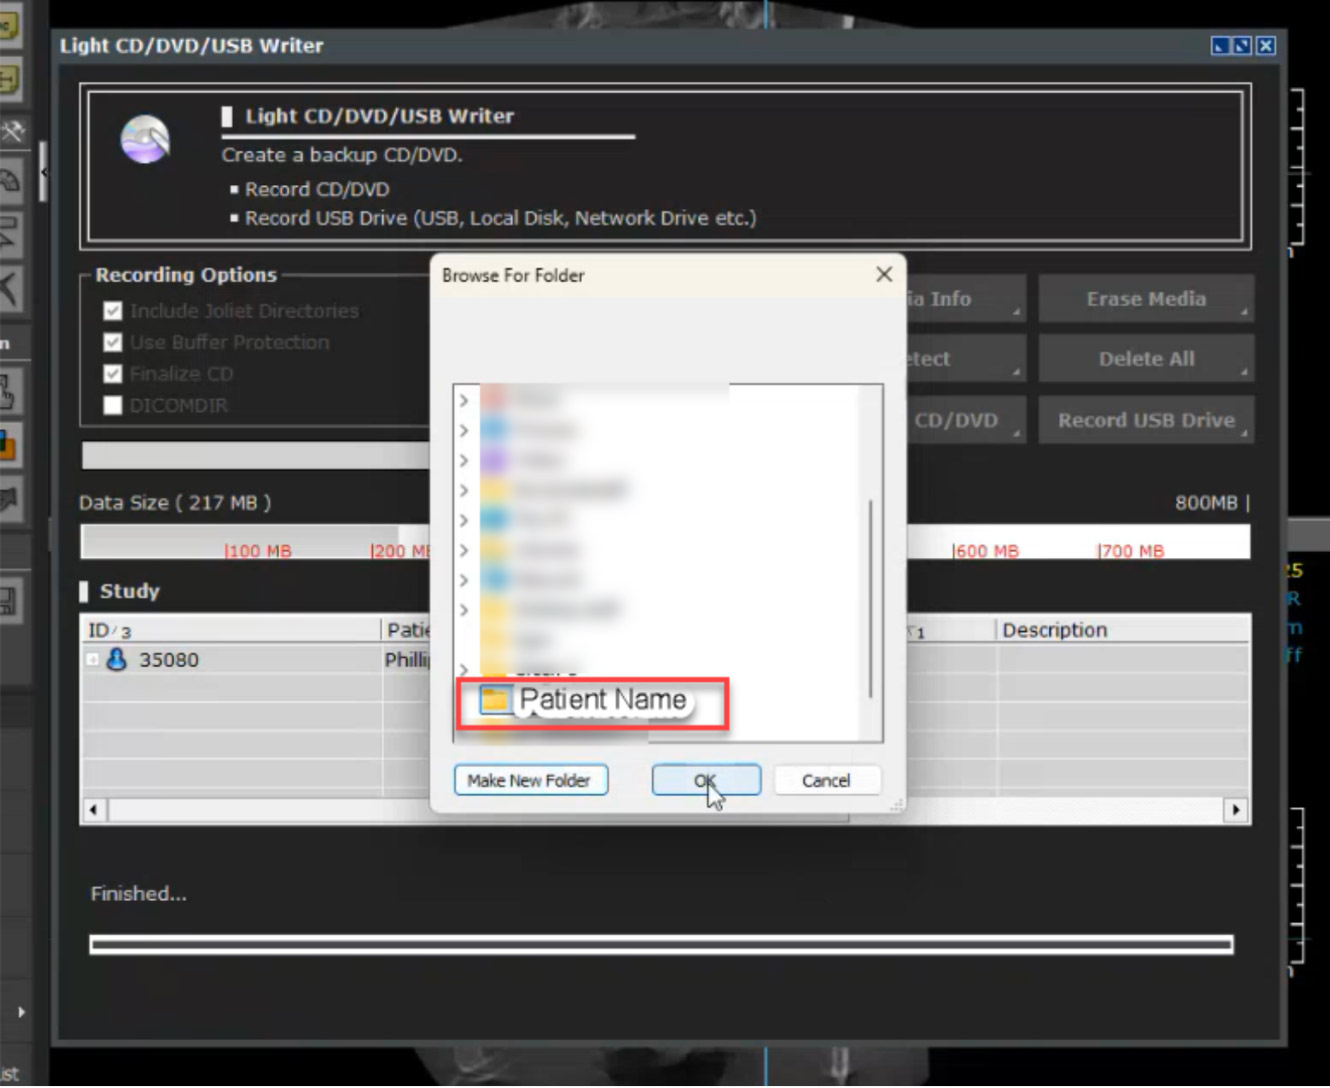Enable the DICOMDIR checkbox
This screenshot has height=1088, width=1330.
pos(113,405)
